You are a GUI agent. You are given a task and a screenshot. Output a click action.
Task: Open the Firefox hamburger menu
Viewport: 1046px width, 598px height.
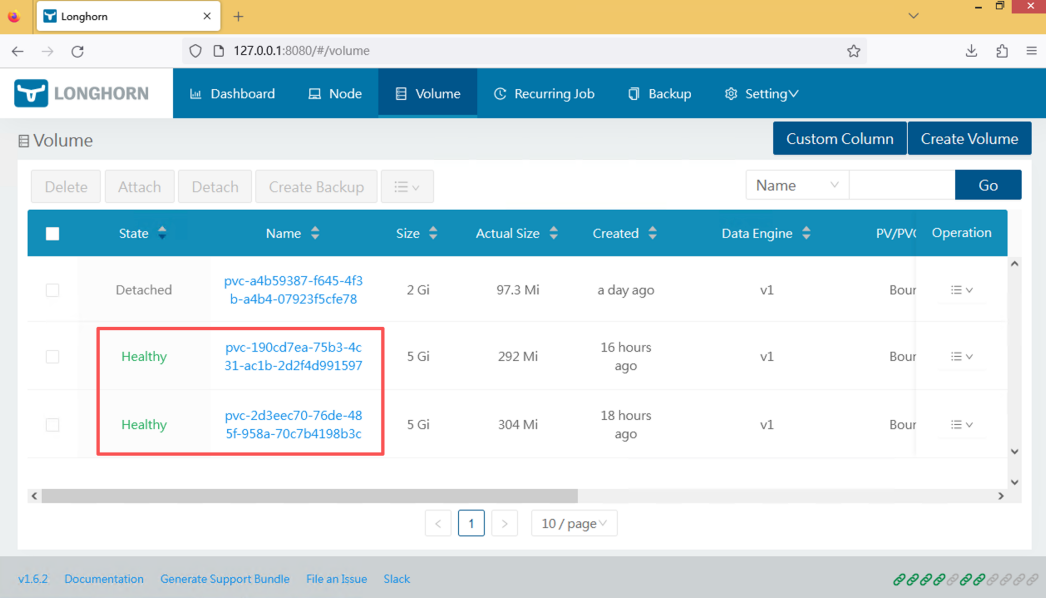point(1031,51)
